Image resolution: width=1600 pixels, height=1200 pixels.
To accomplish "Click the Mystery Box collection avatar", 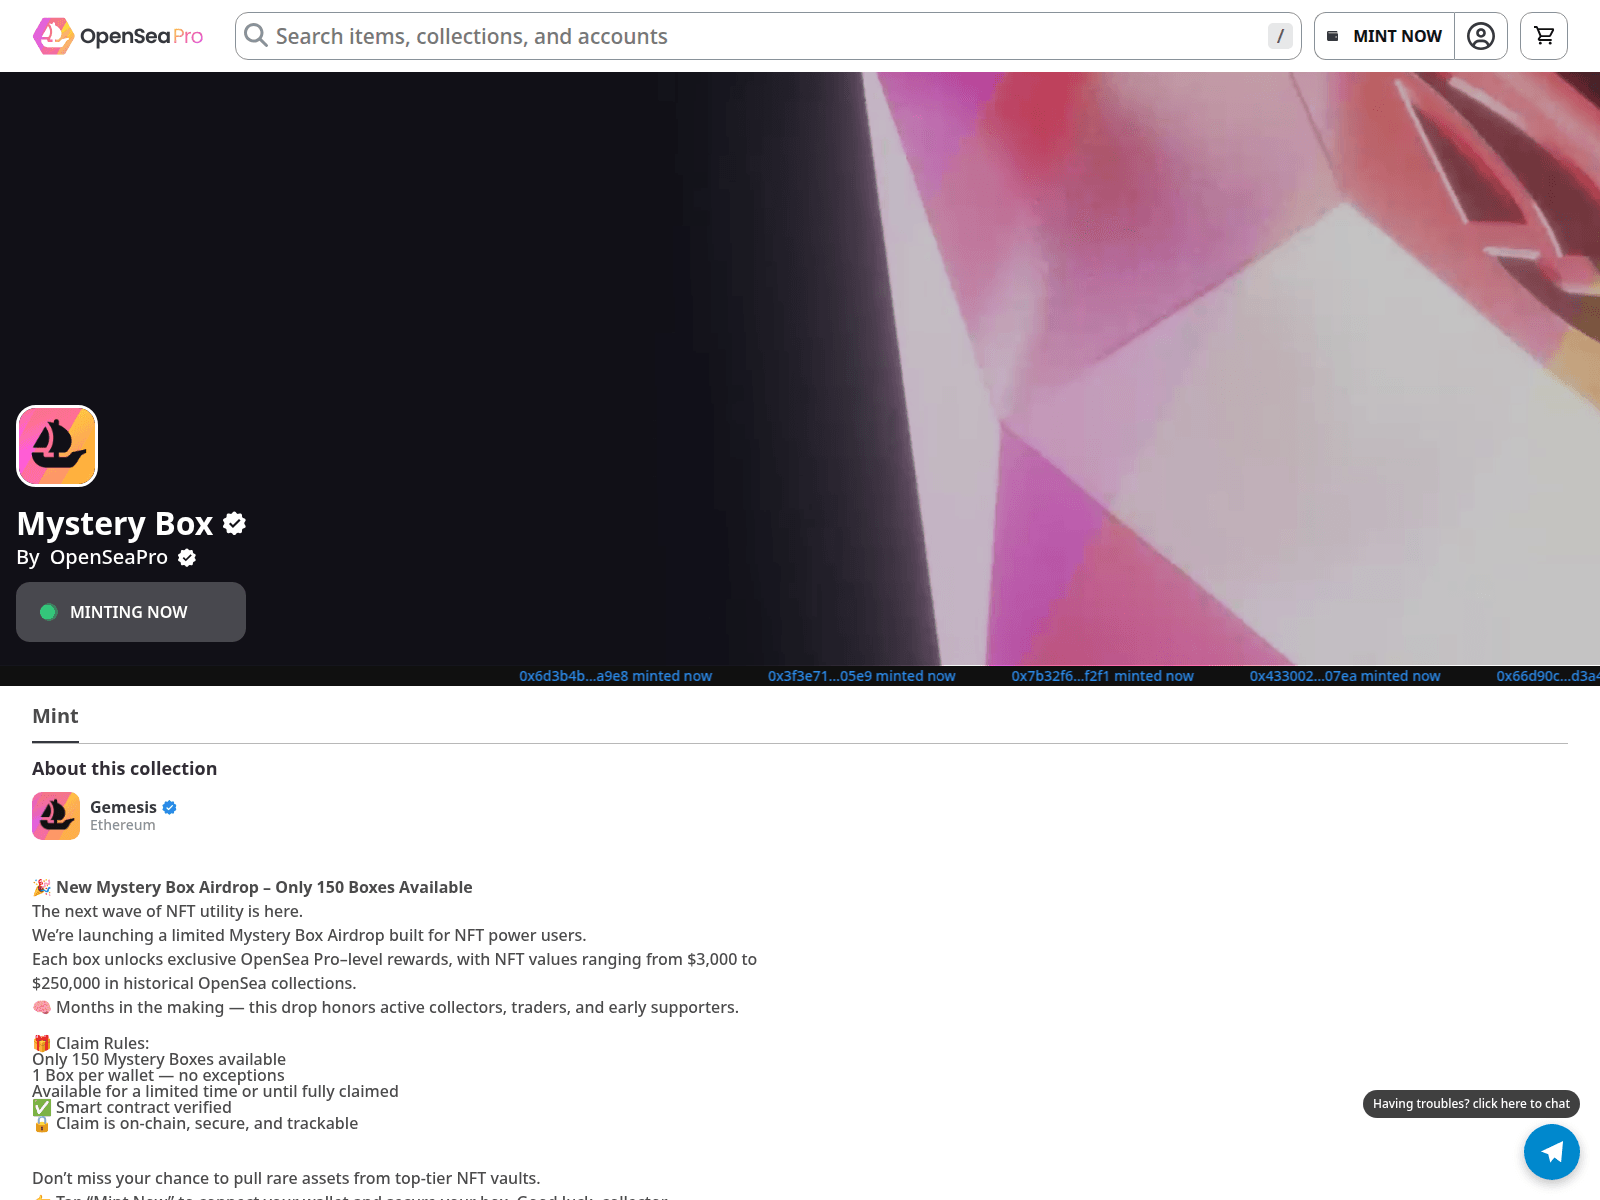I will point(57,446).
